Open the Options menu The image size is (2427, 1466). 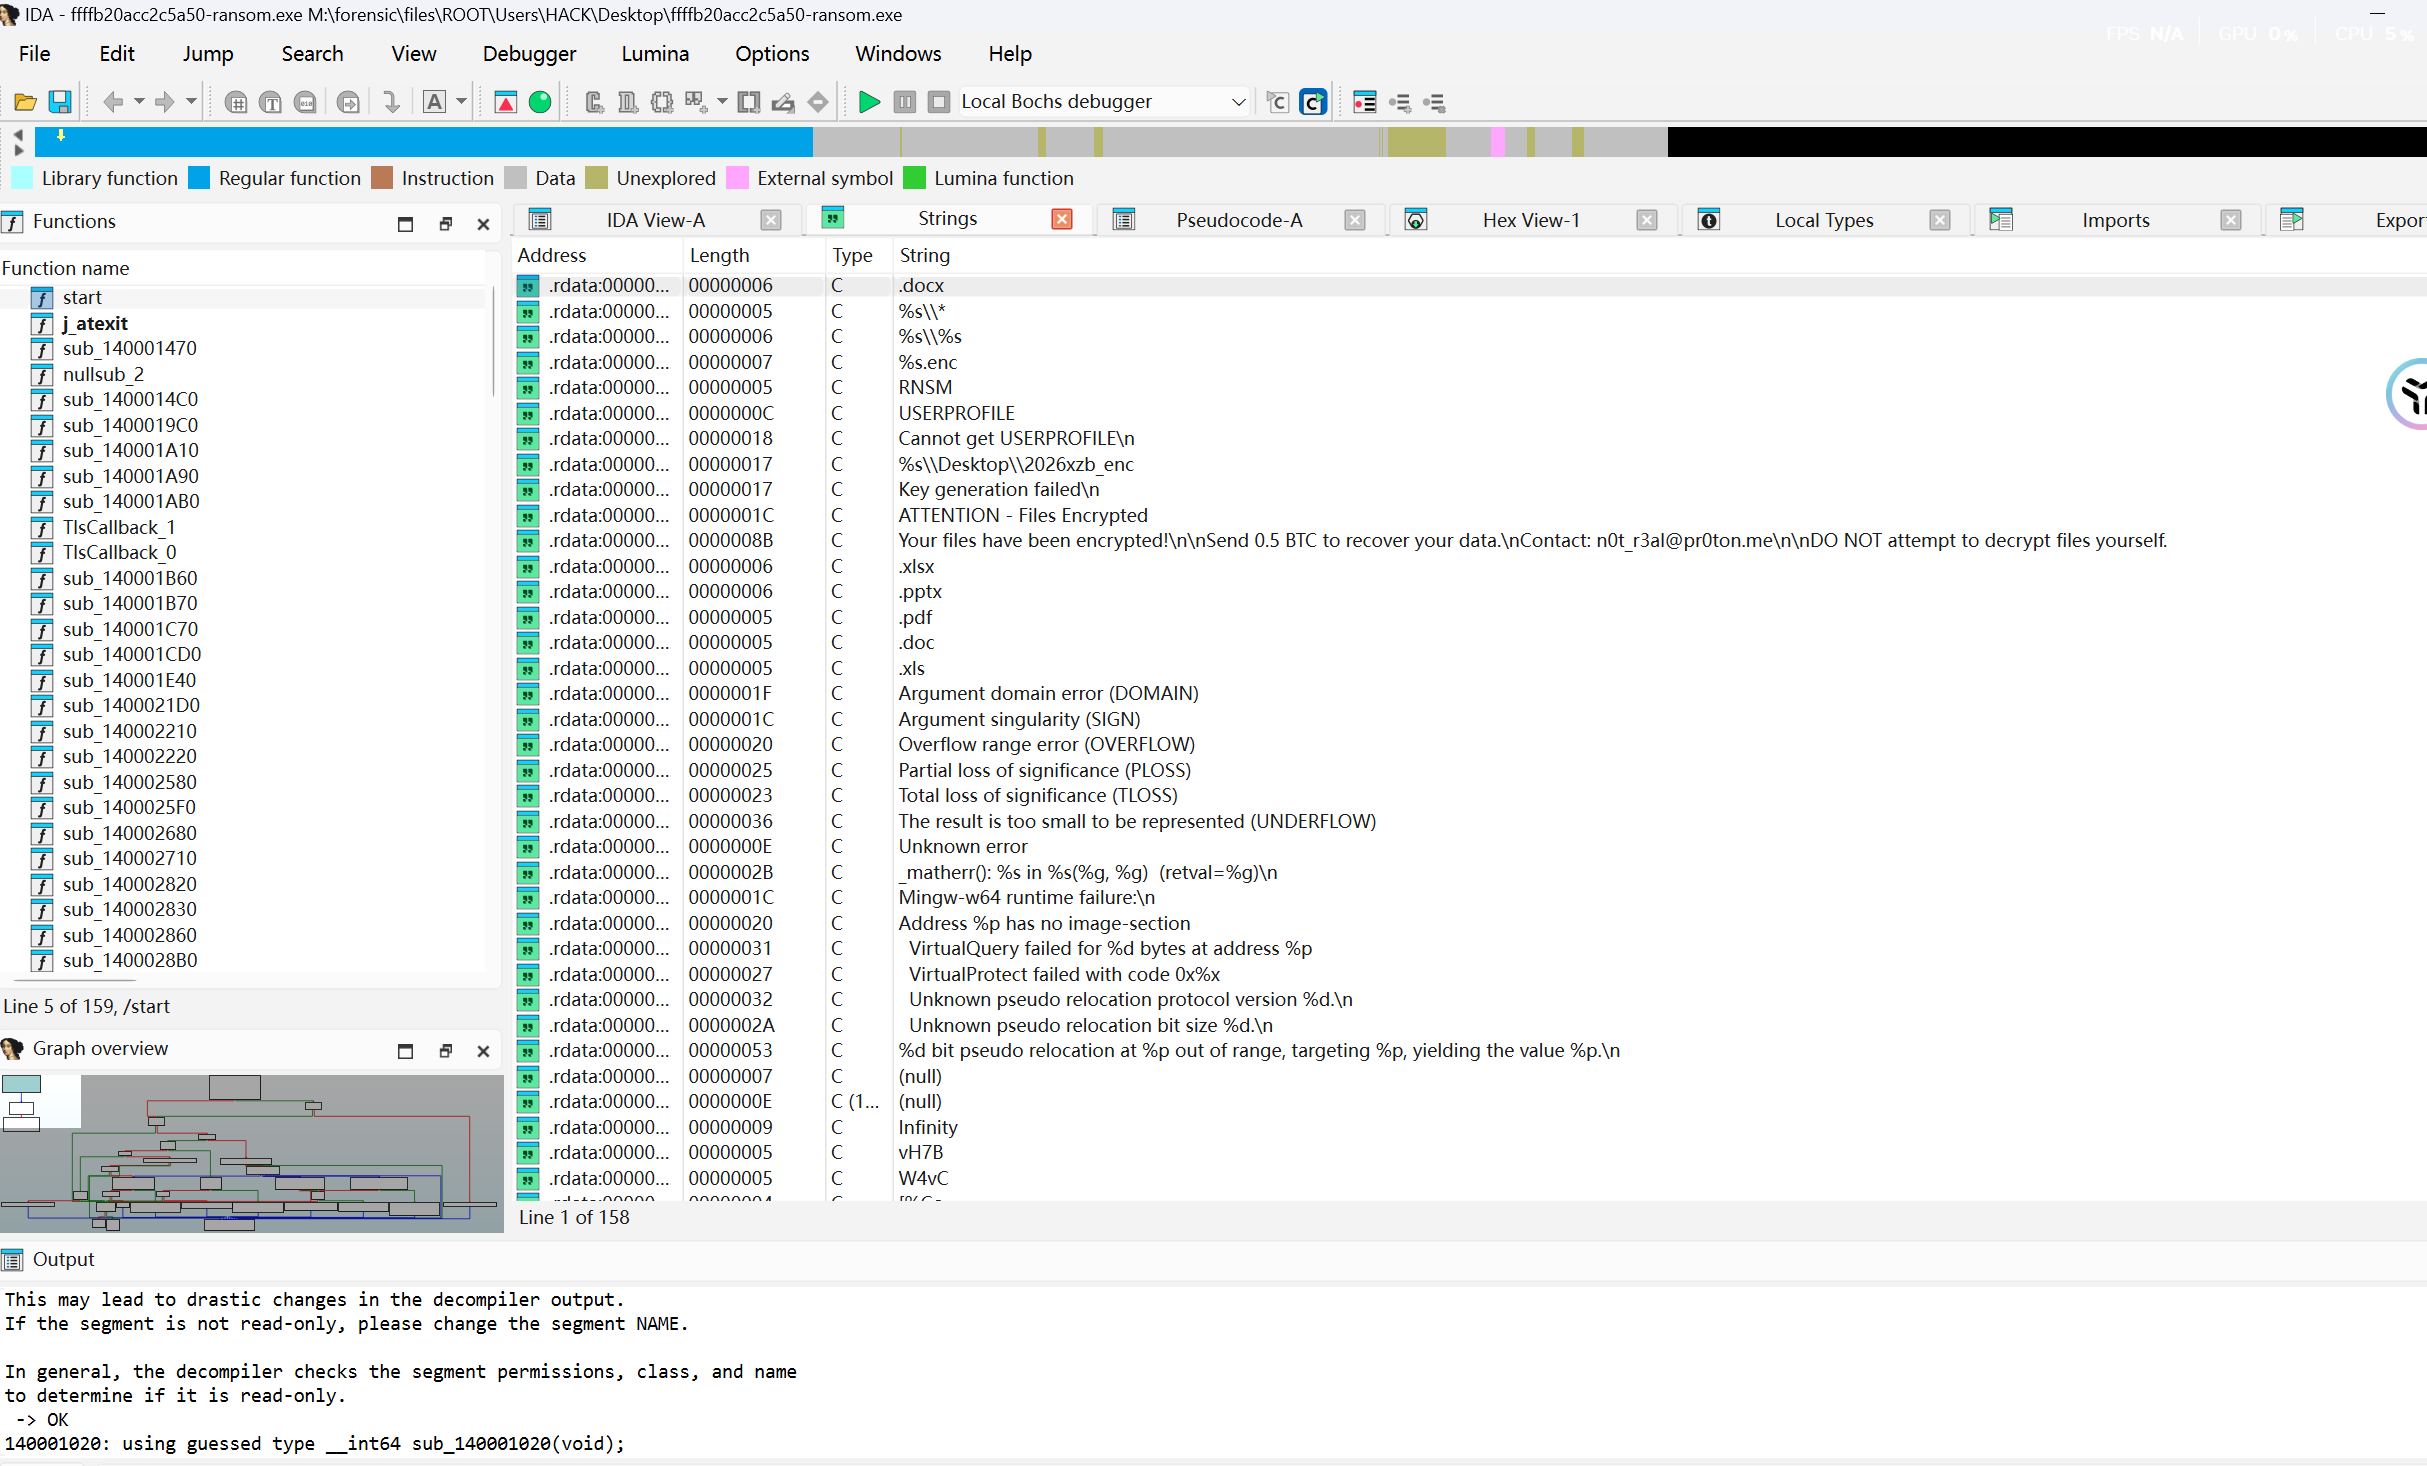(772, 54)
